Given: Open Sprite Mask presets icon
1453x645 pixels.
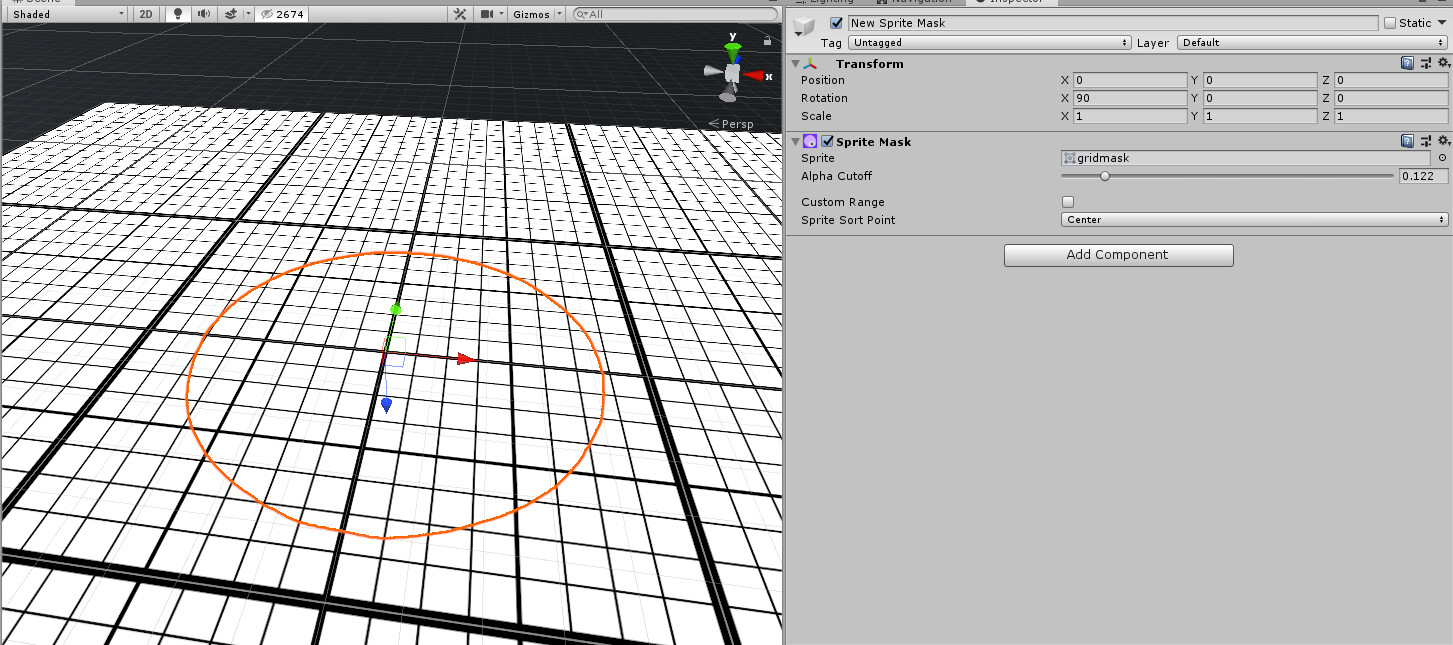Looking at the screenshot, I should point(1425,141).
